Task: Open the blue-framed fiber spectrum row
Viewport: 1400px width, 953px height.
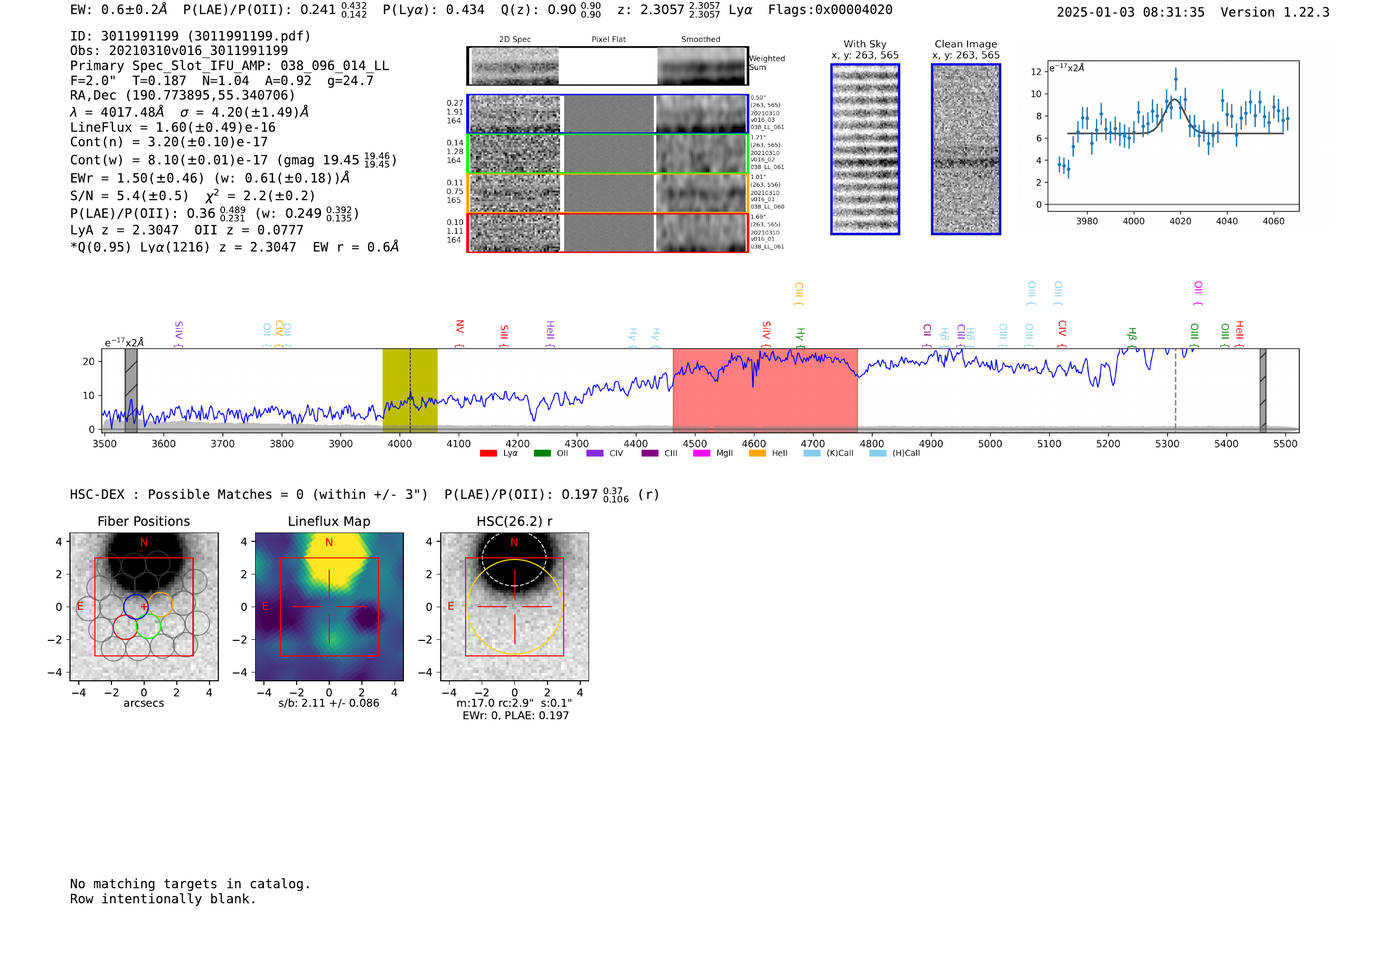Action: pos(607,114)
